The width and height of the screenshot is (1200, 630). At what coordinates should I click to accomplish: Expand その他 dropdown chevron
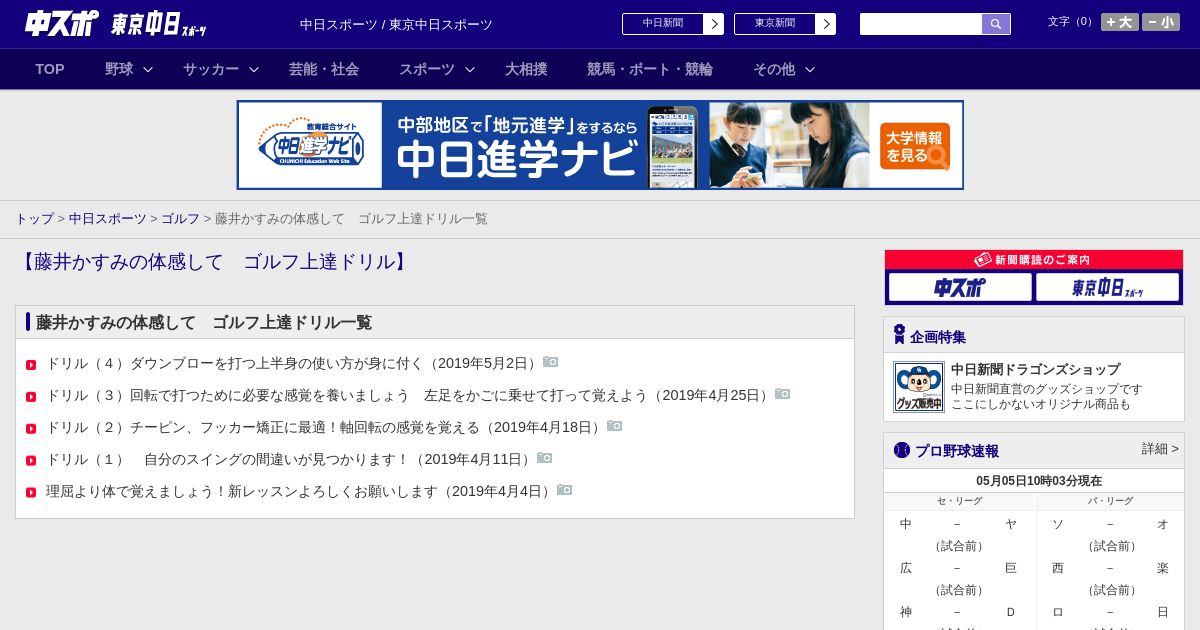pyautogui.click(x=810, y=69)
